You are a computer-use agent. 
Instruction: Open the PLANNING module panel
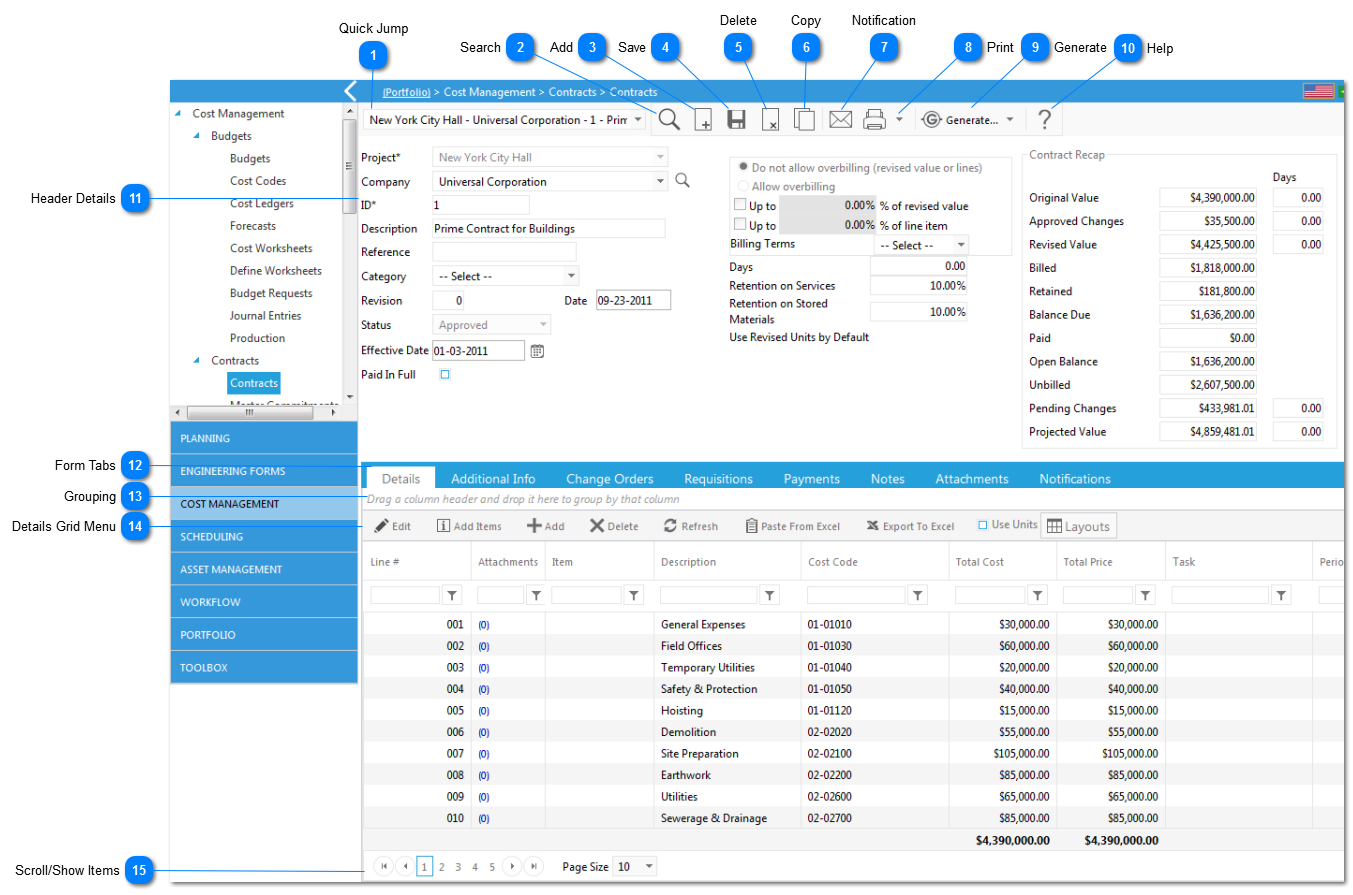[264, 438]
